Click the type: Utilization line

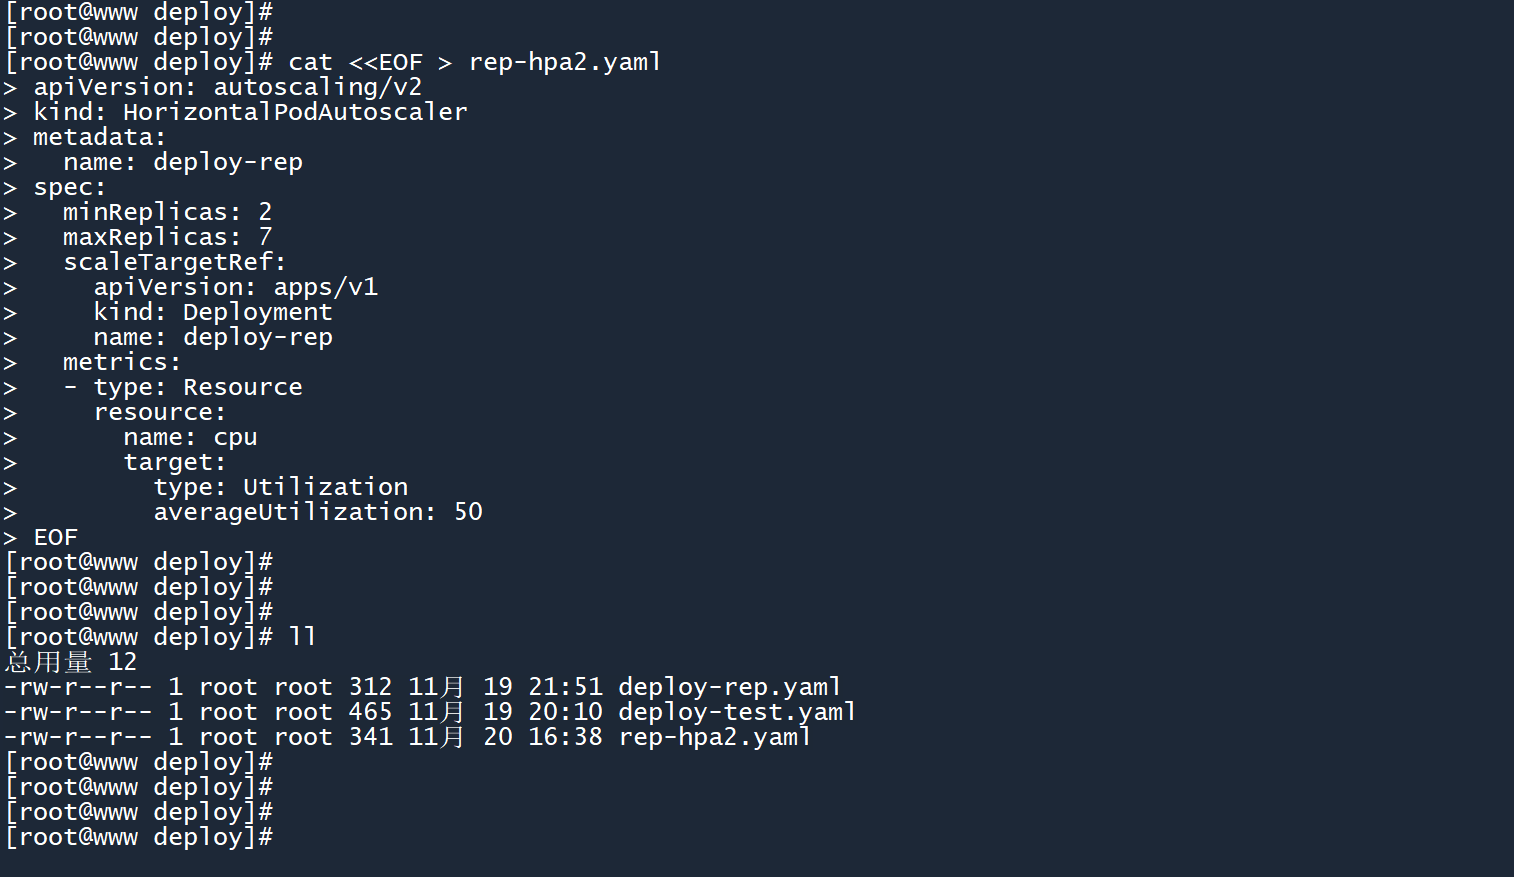pyautogui.click(x=280, y=487)
